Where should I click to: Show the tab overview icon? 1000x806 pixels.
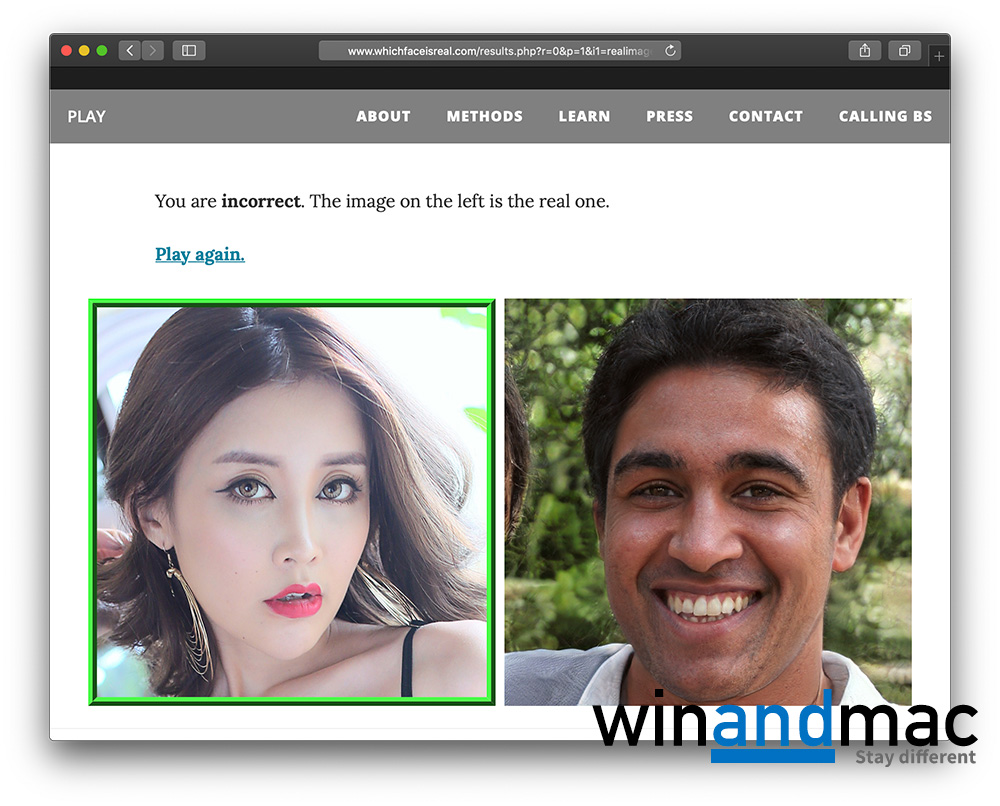(x=904, y=51)
